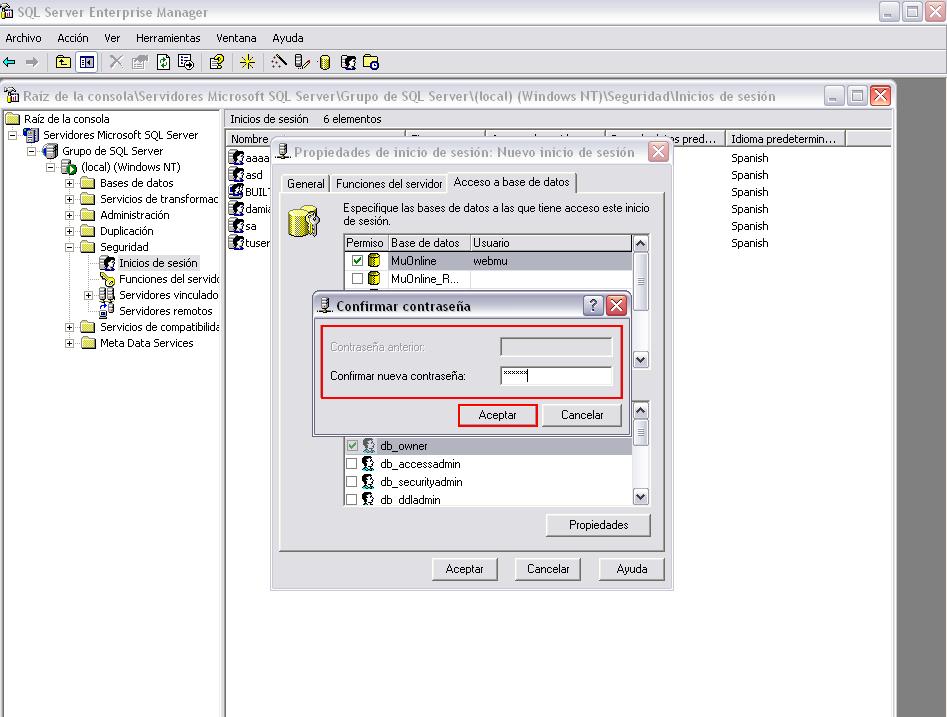Switch to the General tab
Screen dimensions: 947x717
(x=305, y=184)
